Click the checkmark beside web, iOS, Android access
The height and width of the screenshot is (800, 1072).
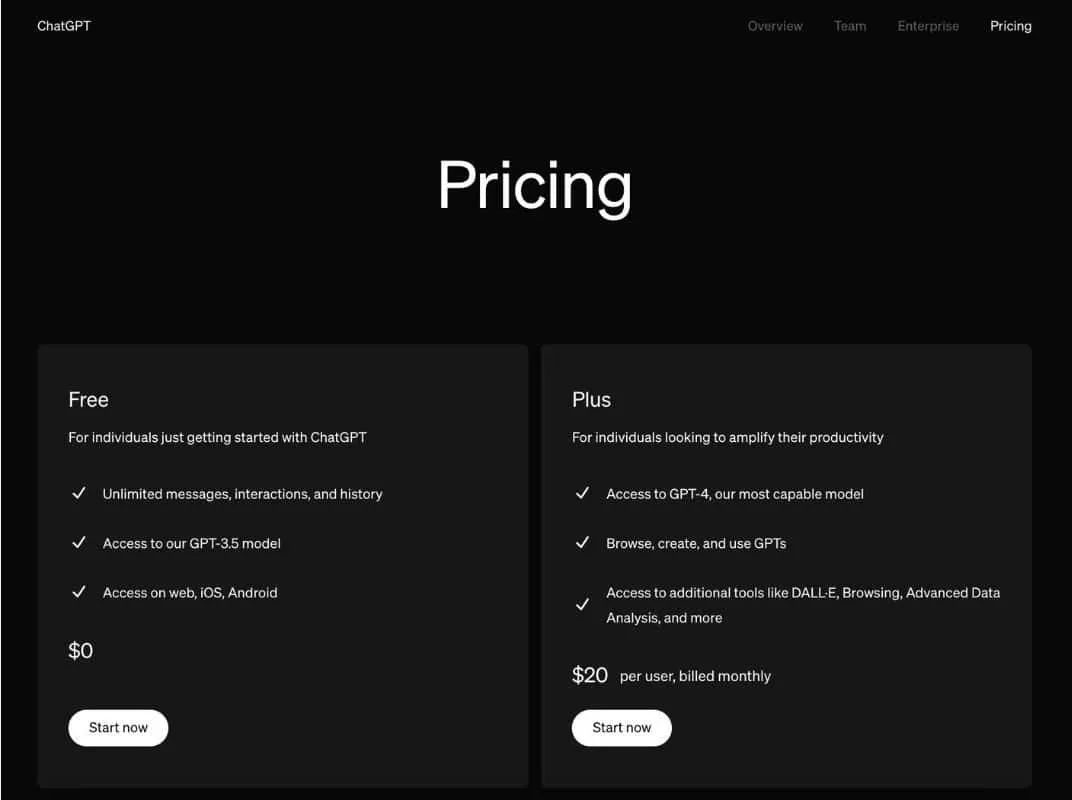[79, 592]
